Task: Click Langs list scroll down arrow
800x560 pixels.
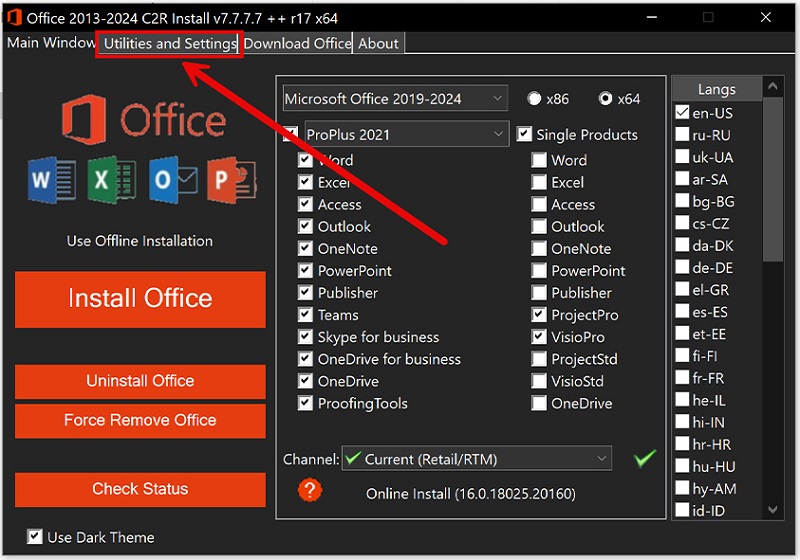Action: point(772,510)
